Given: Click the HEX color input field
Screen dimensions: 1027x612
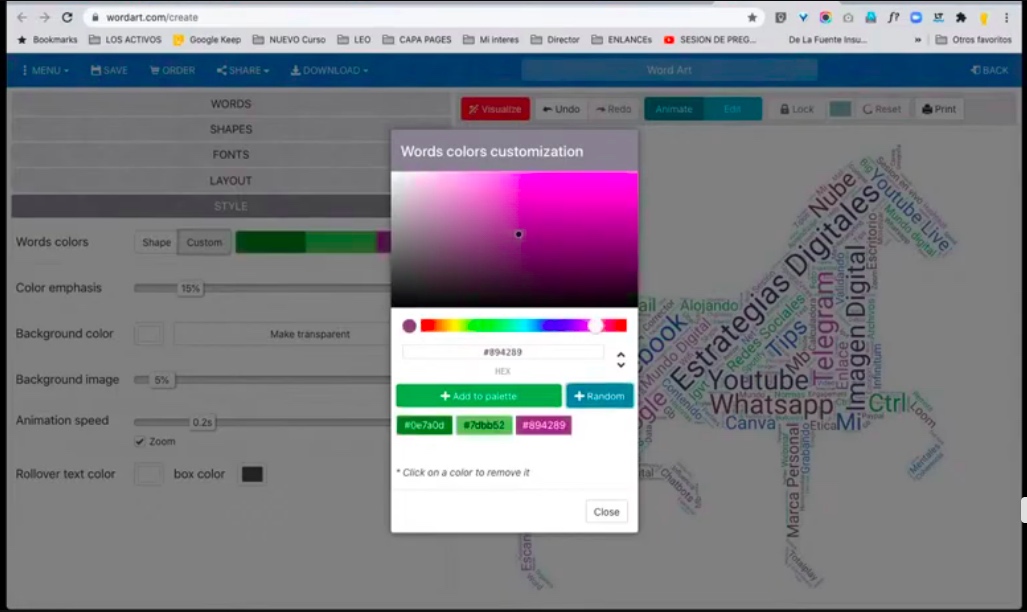Looking at the screenshot, I should (x=503, y=352).
